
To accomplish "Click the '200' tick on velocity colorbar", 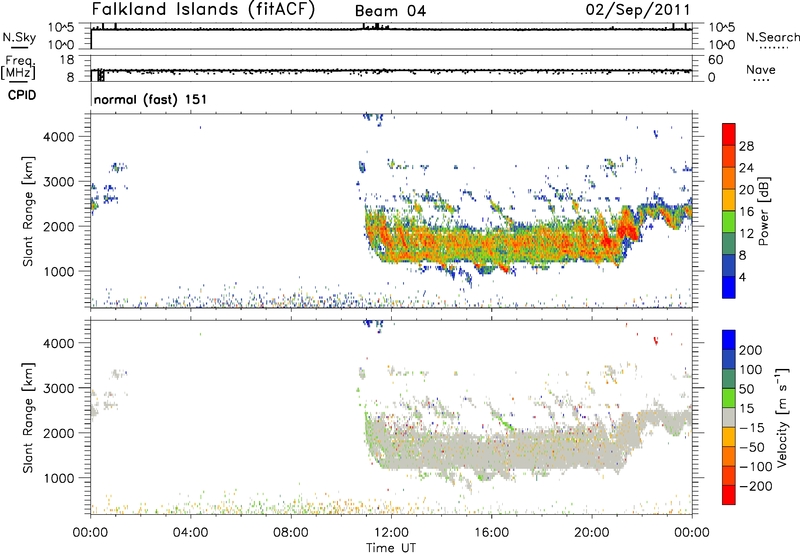I will [751, 350].
